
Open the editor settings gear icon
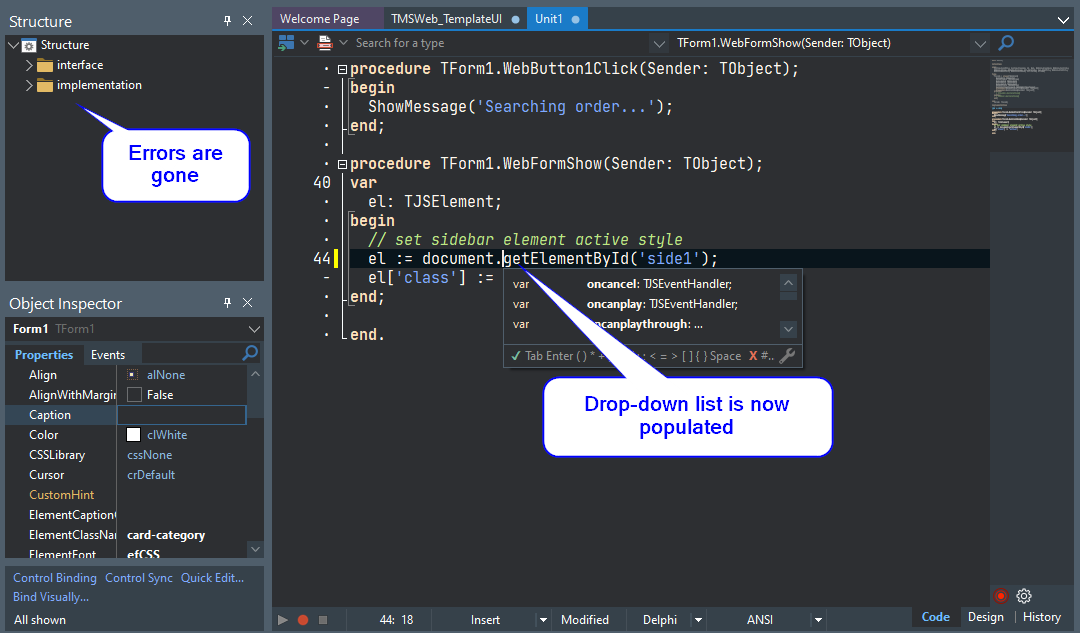[1024, 596]
